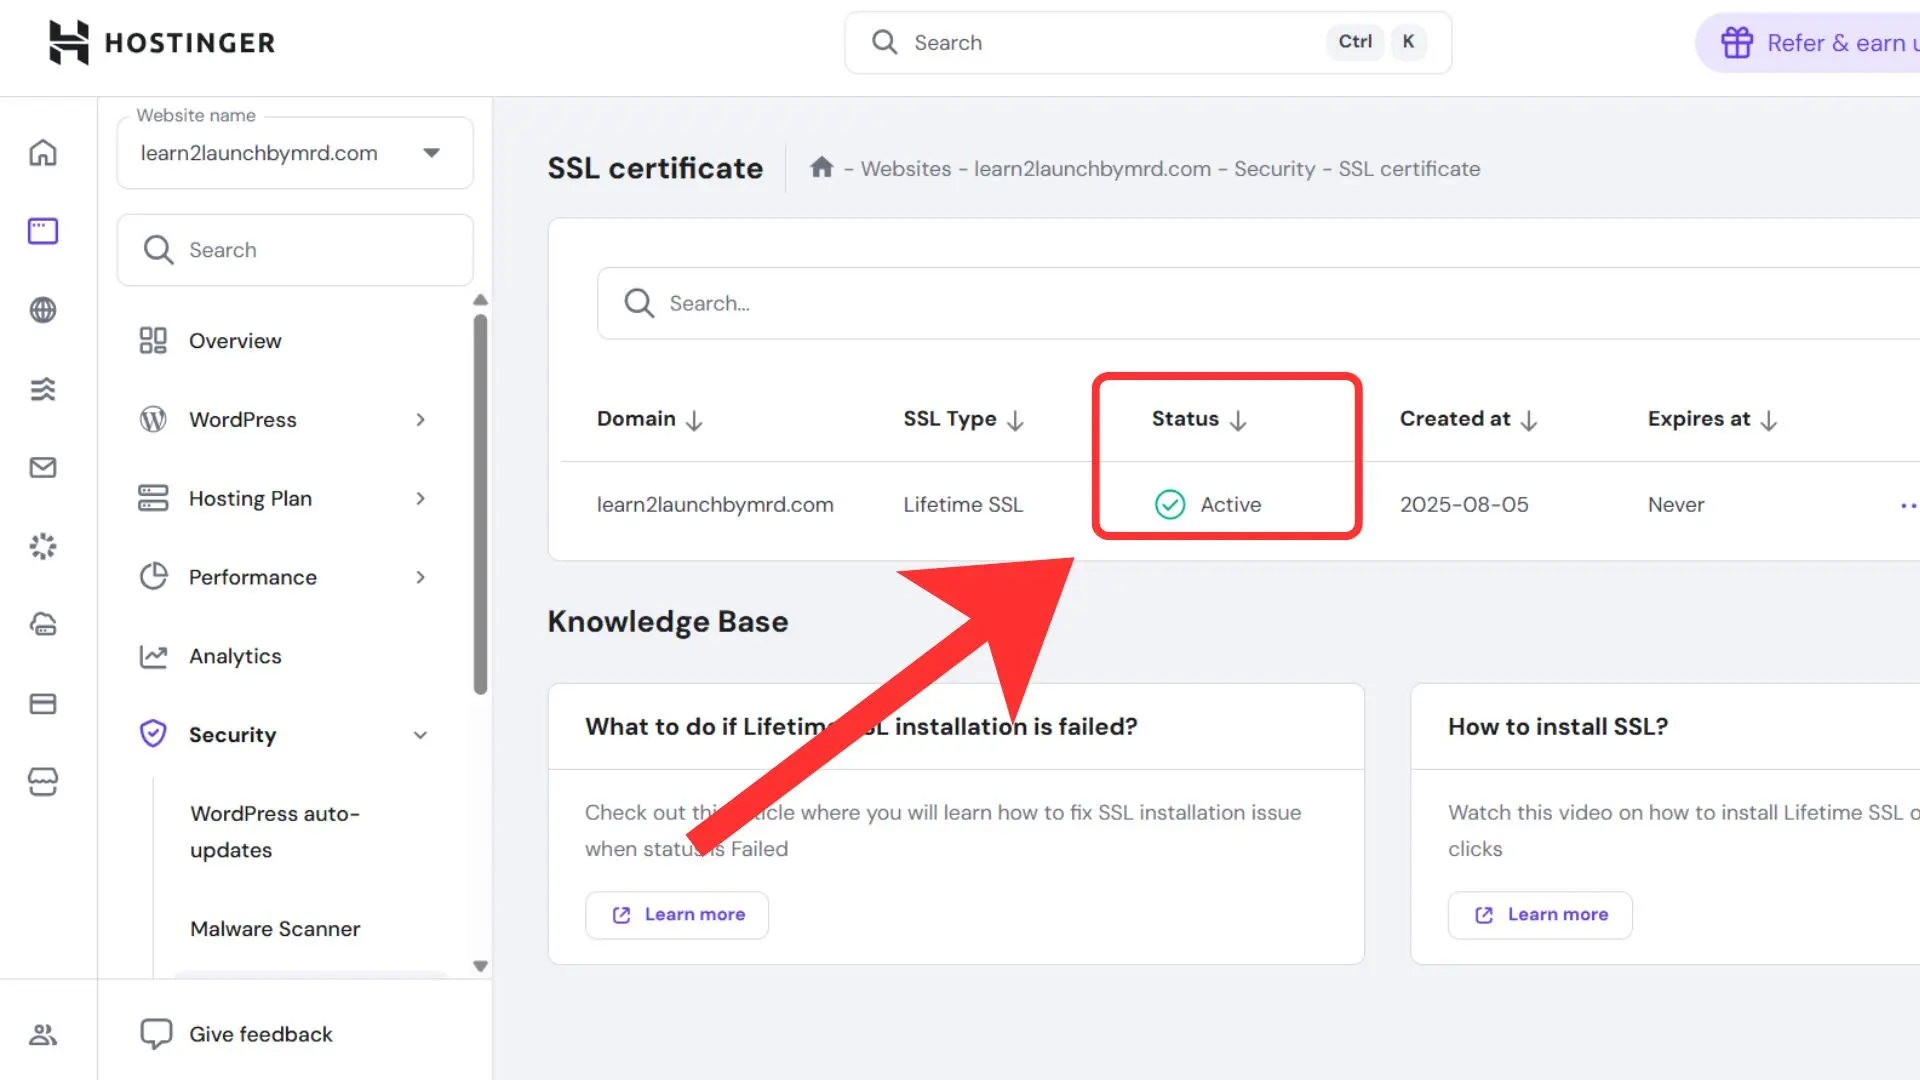
Task: Click the Refer & earn gift icon
Action: point(1737,43)
